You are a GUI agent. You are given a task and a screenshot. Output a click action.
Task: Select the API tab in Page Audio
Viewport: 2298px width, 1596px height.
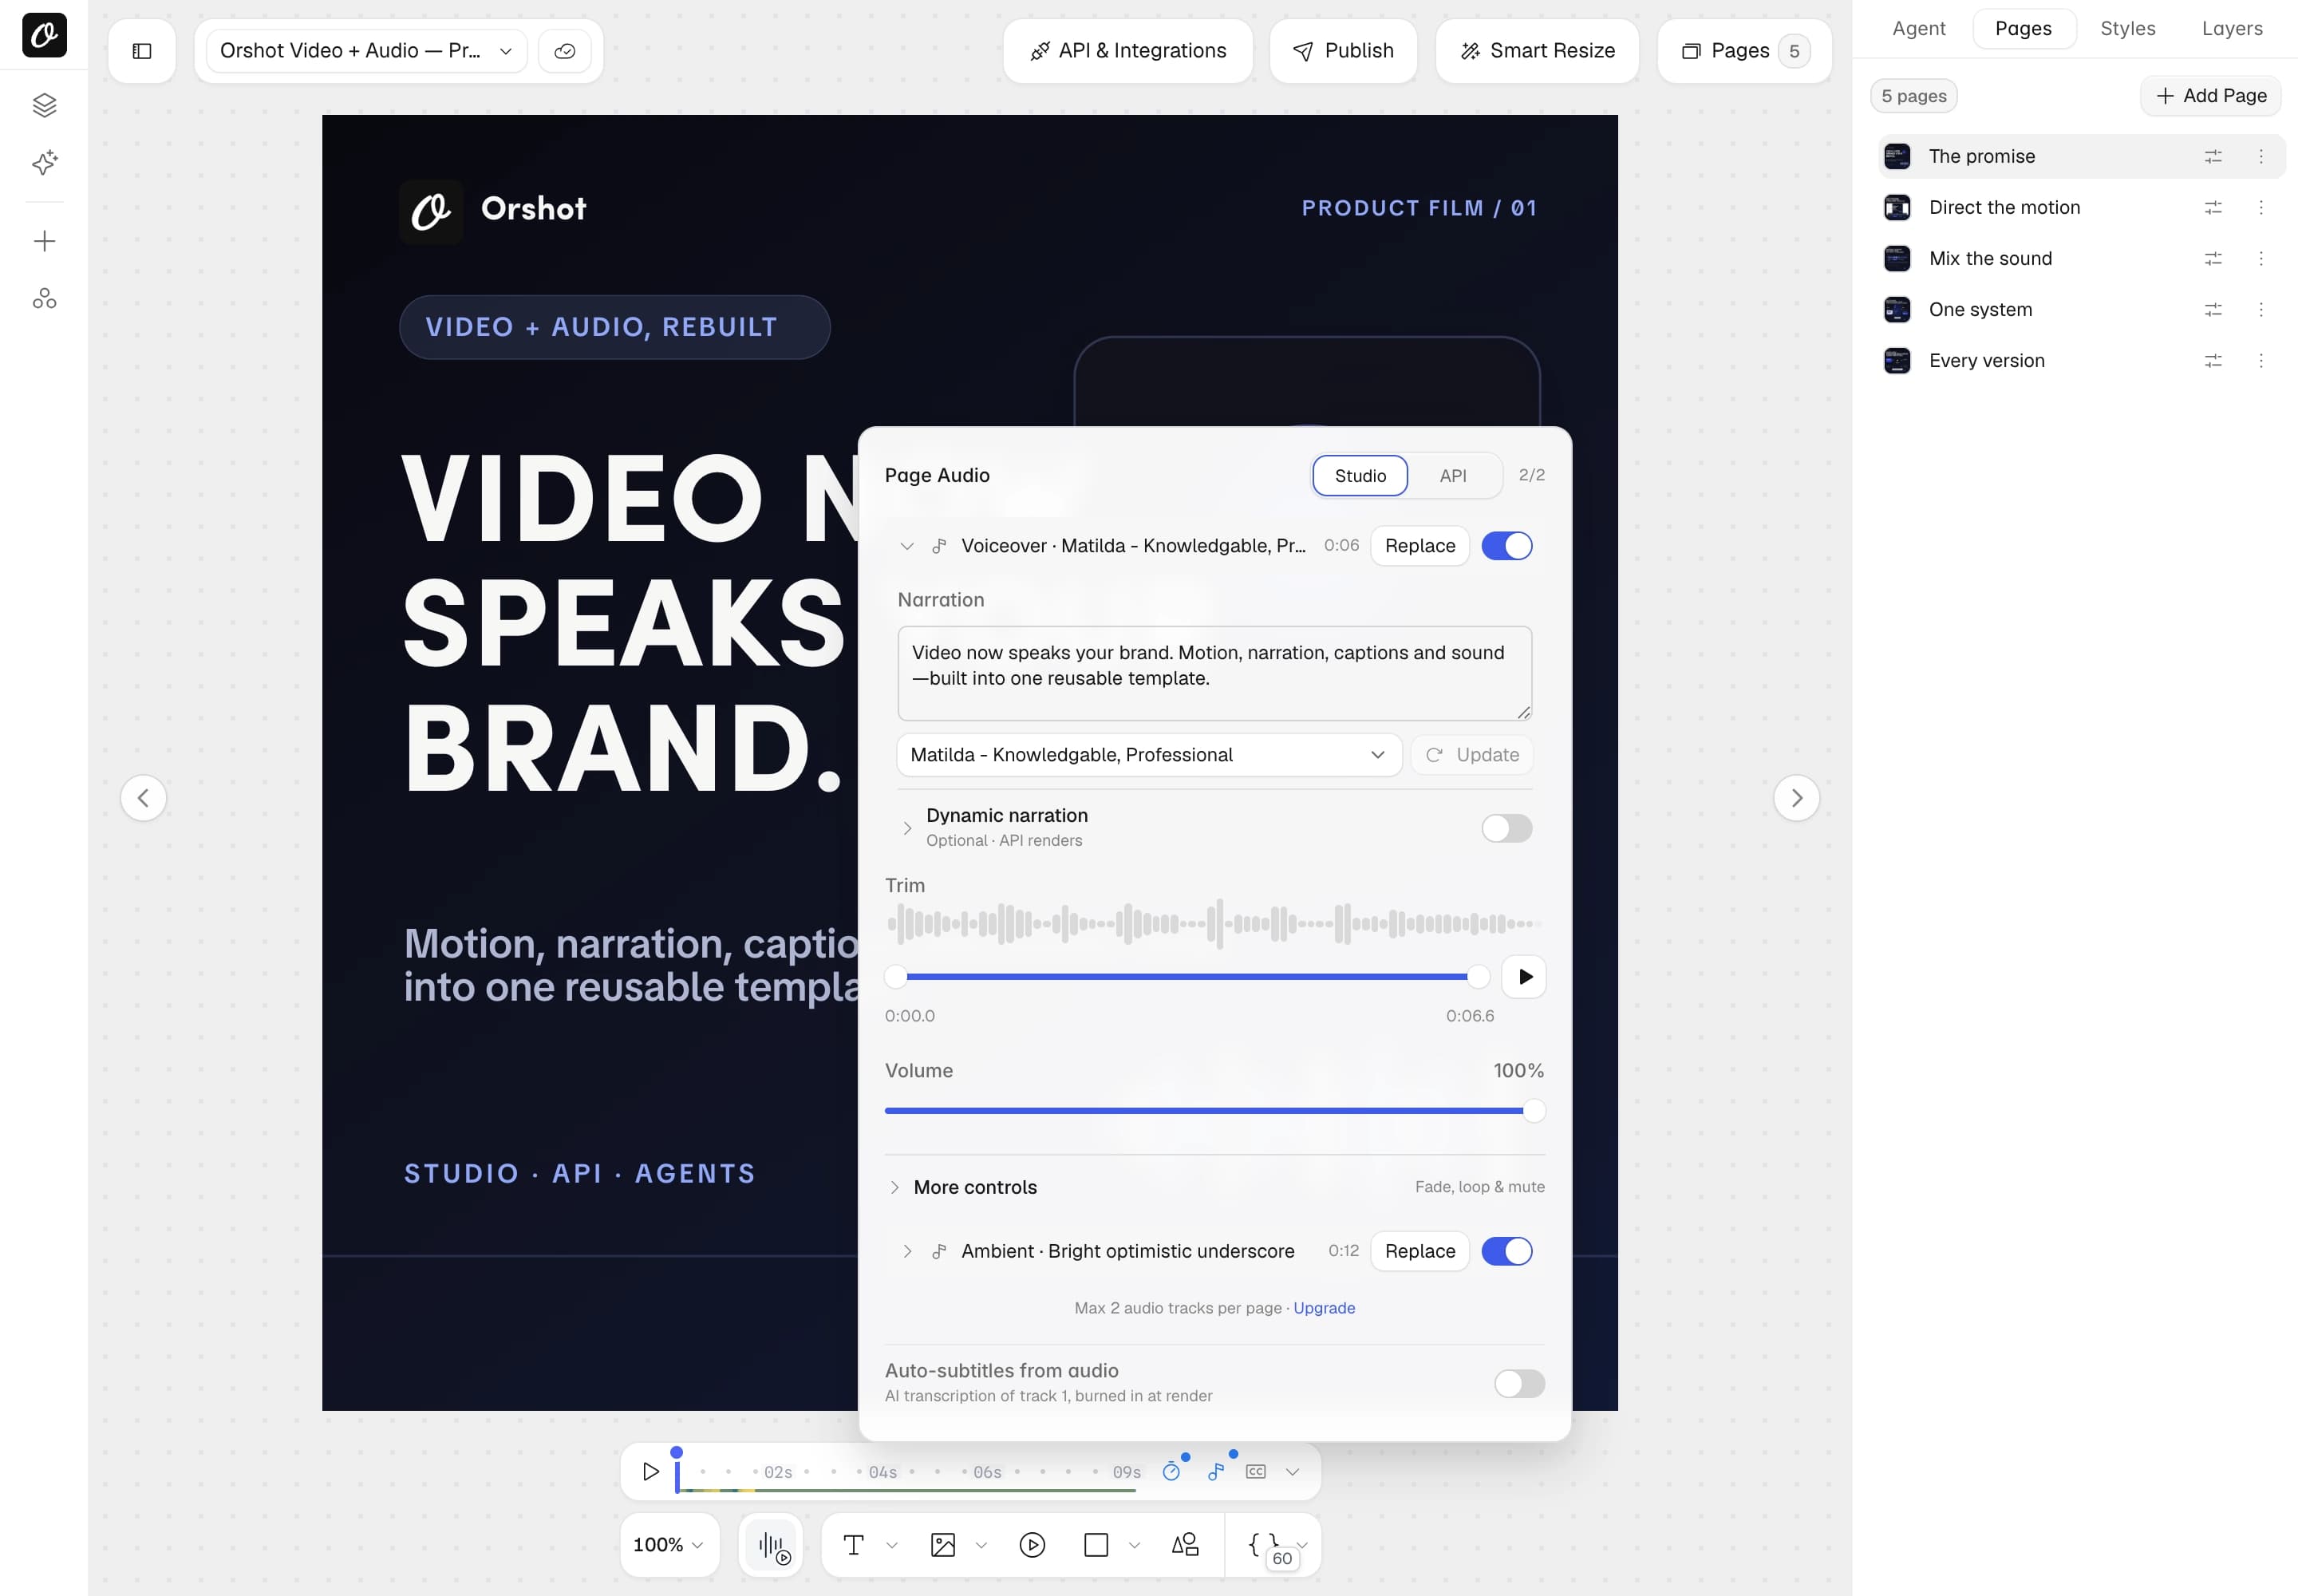pos(1453,476)
